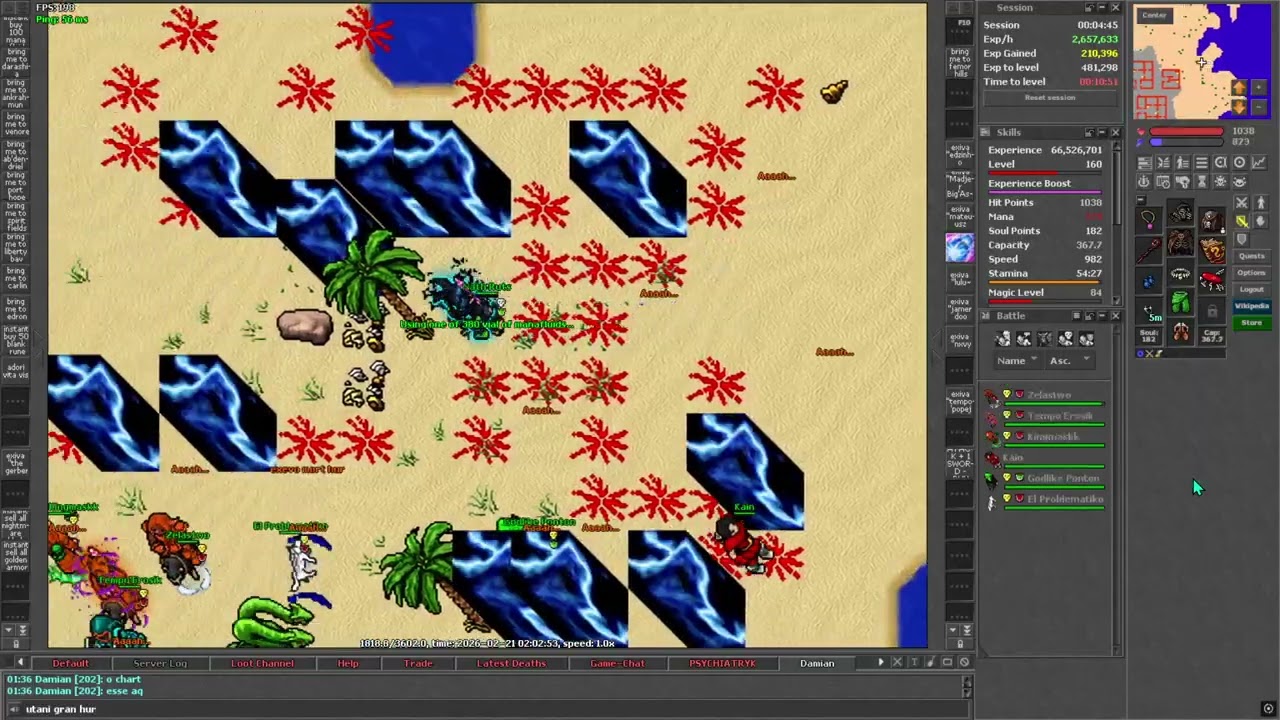Open the spider bestiary icon
This screenshot has width=1280, height=720.
point(1220,181)
